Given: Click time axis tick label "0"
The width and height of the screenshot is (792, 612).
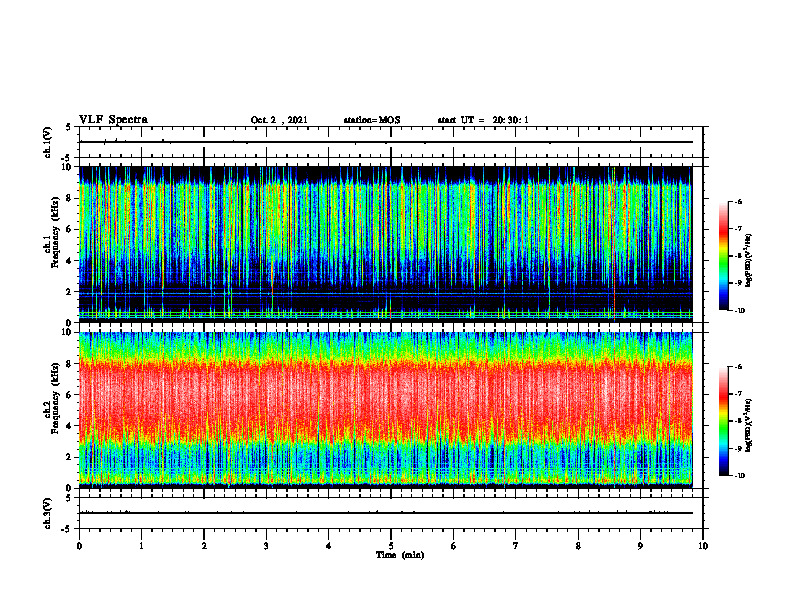Looking at the screenshot, I should tap(79, 546).
